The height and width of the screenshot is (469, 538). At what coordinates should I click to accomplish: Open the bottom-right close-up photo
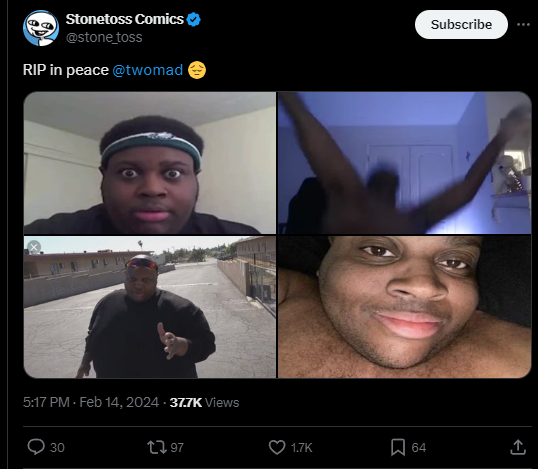[405, 307]
